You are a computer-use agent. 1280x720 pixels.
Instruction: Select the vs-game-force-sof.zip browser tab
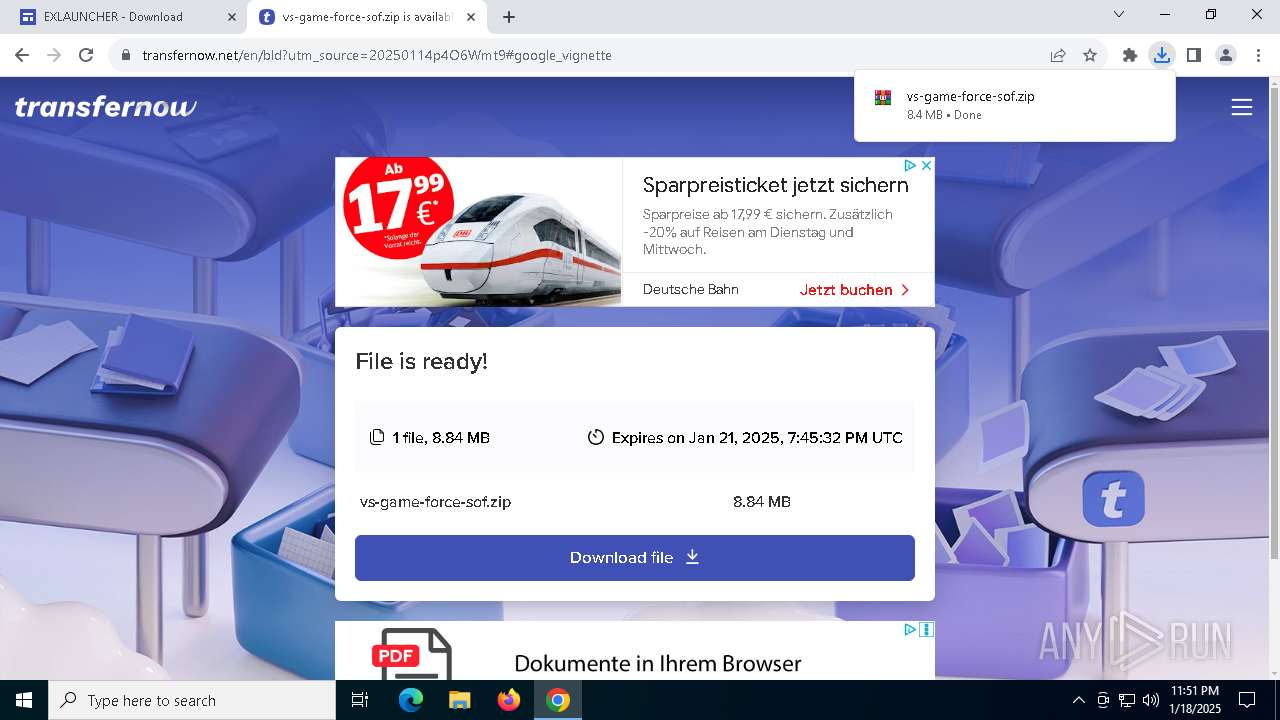point(366,16)
